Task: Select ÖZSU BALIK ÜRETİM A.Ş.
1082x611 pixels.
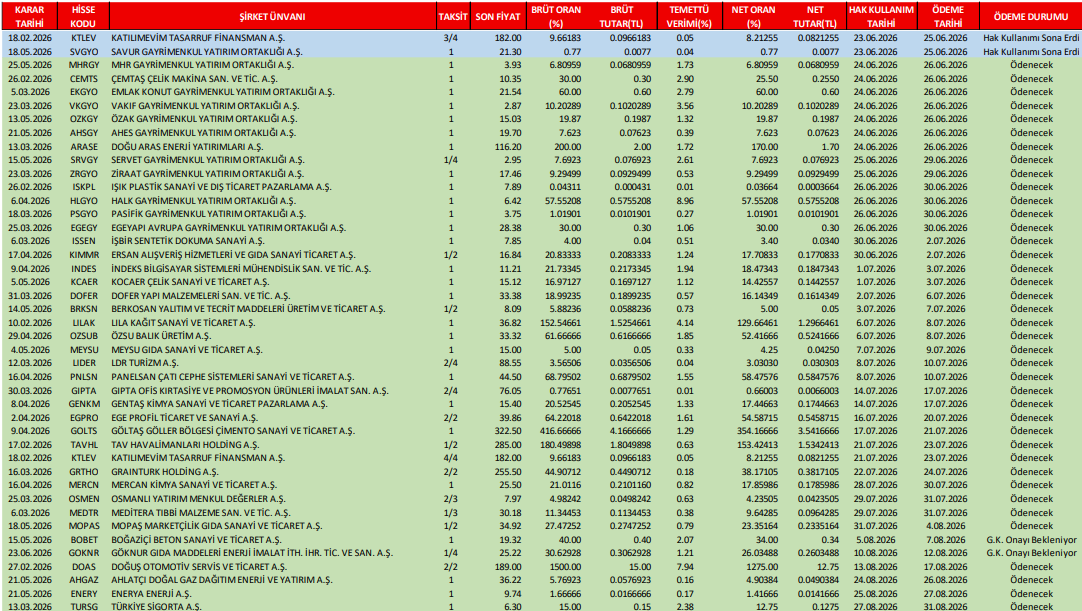Action: point(161,336)
